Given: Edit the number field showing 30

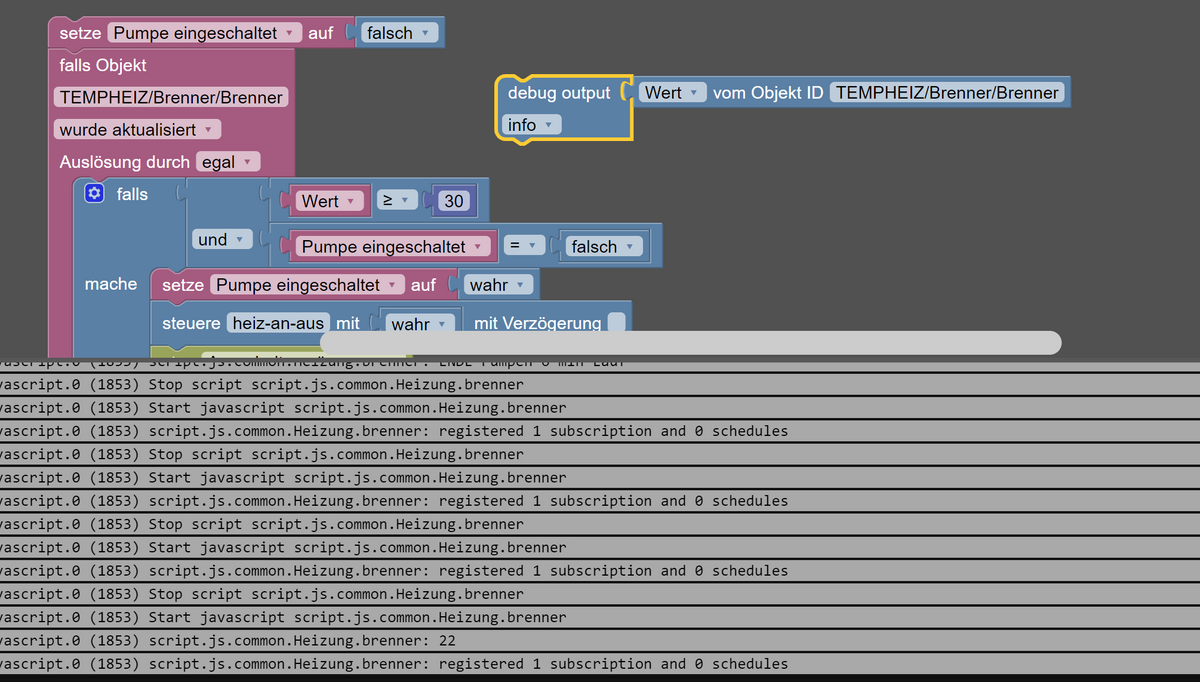Looking at the screenshot, I should 454,201.
